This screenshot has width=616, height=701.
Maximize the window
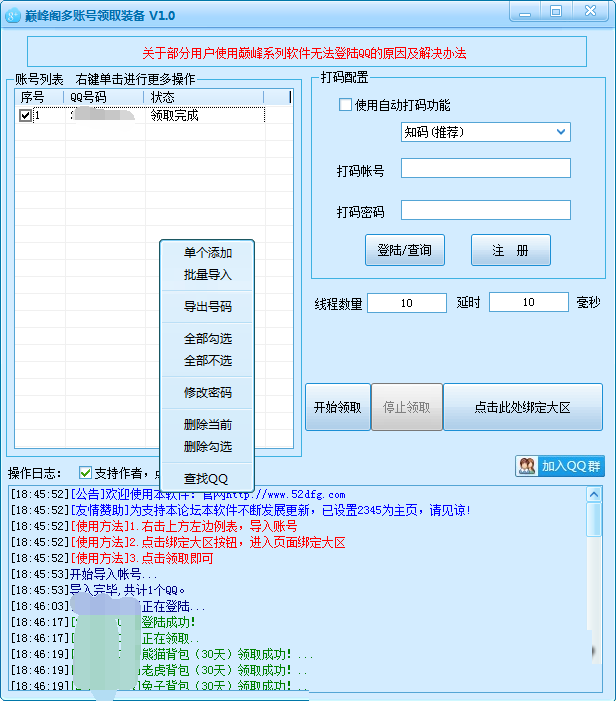point(556,11)
